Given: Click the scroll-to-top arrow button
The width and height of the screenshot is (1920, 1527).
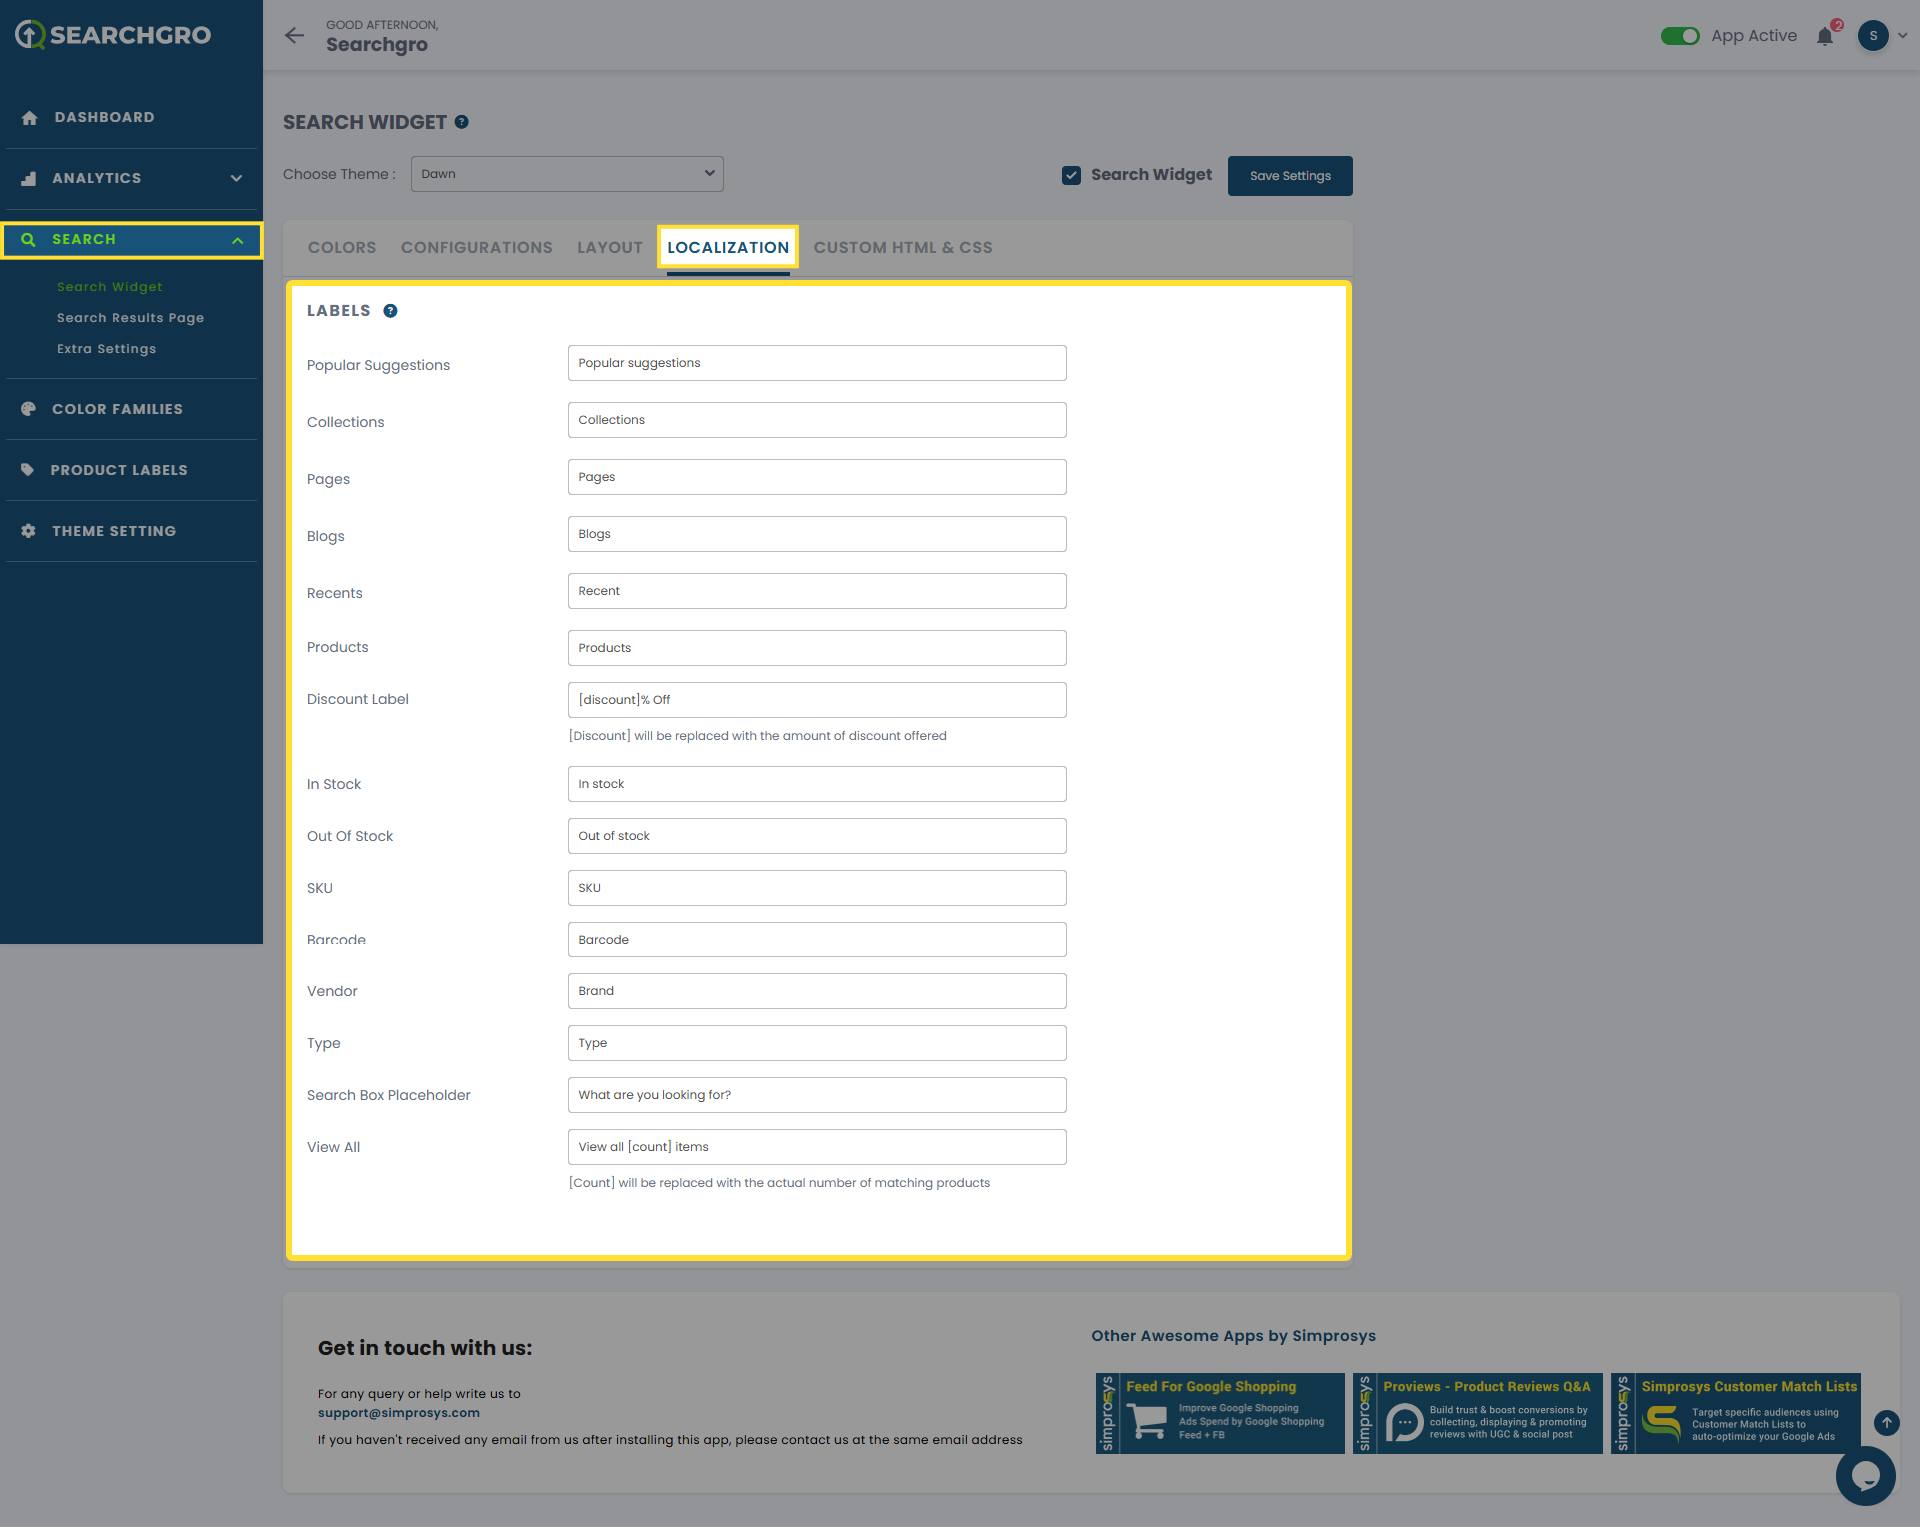Looking at the screenshot, I should click(x=1886, y=1422).
